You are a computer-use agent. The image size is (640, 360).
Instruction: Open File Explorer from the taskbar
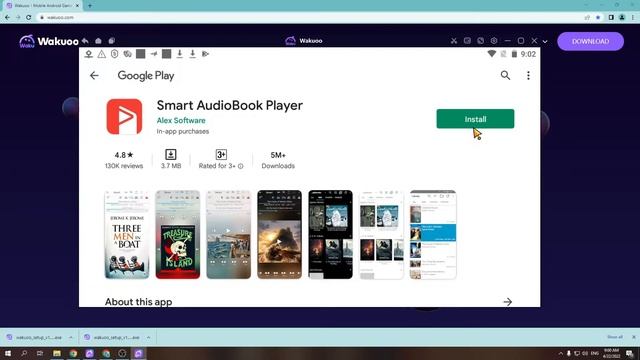coord(57,353)
